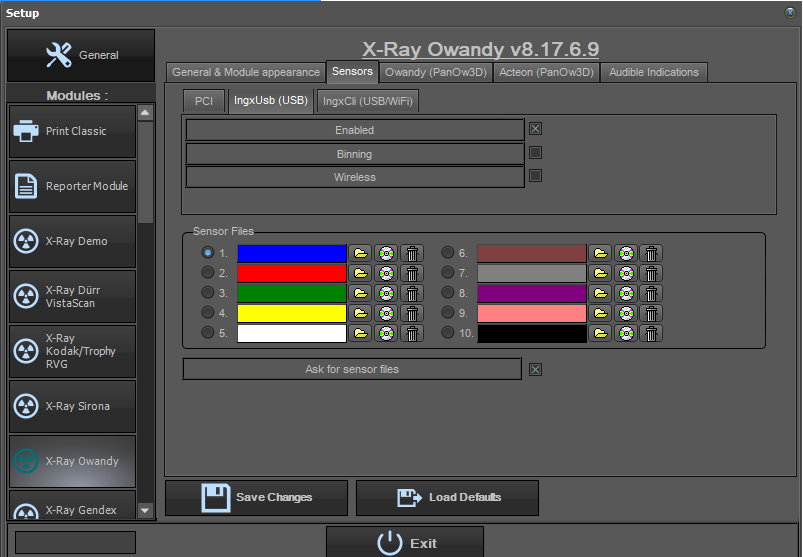
Task: Delete sensor file 8 with trash icon
Action: tap(651, 293)
